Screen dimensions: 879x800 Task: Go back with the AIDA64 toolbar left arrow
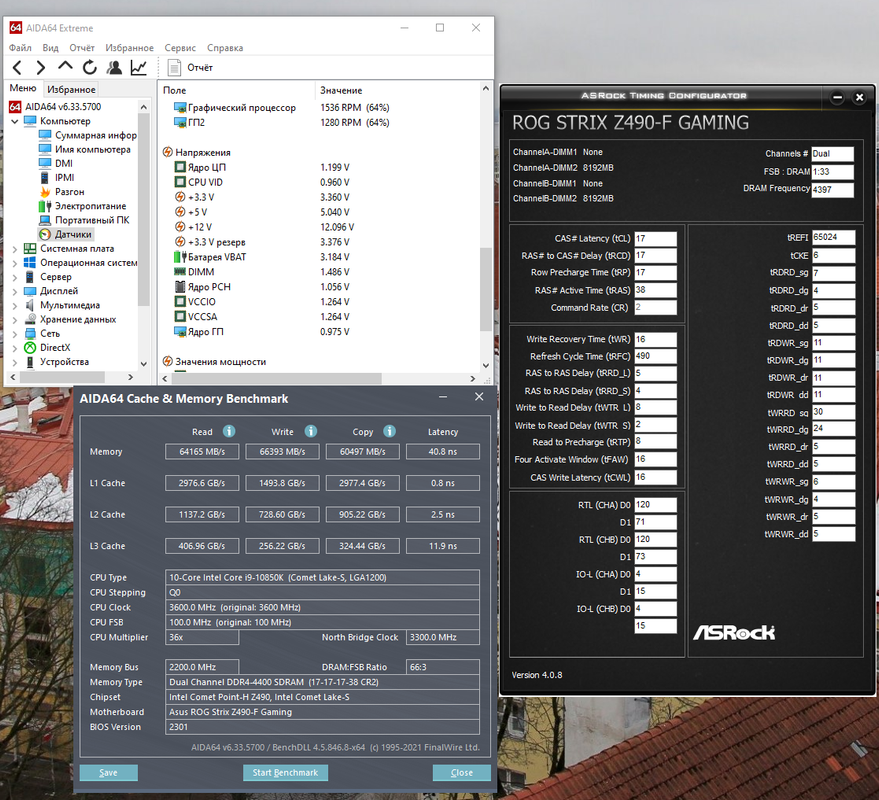click(17, 68)
